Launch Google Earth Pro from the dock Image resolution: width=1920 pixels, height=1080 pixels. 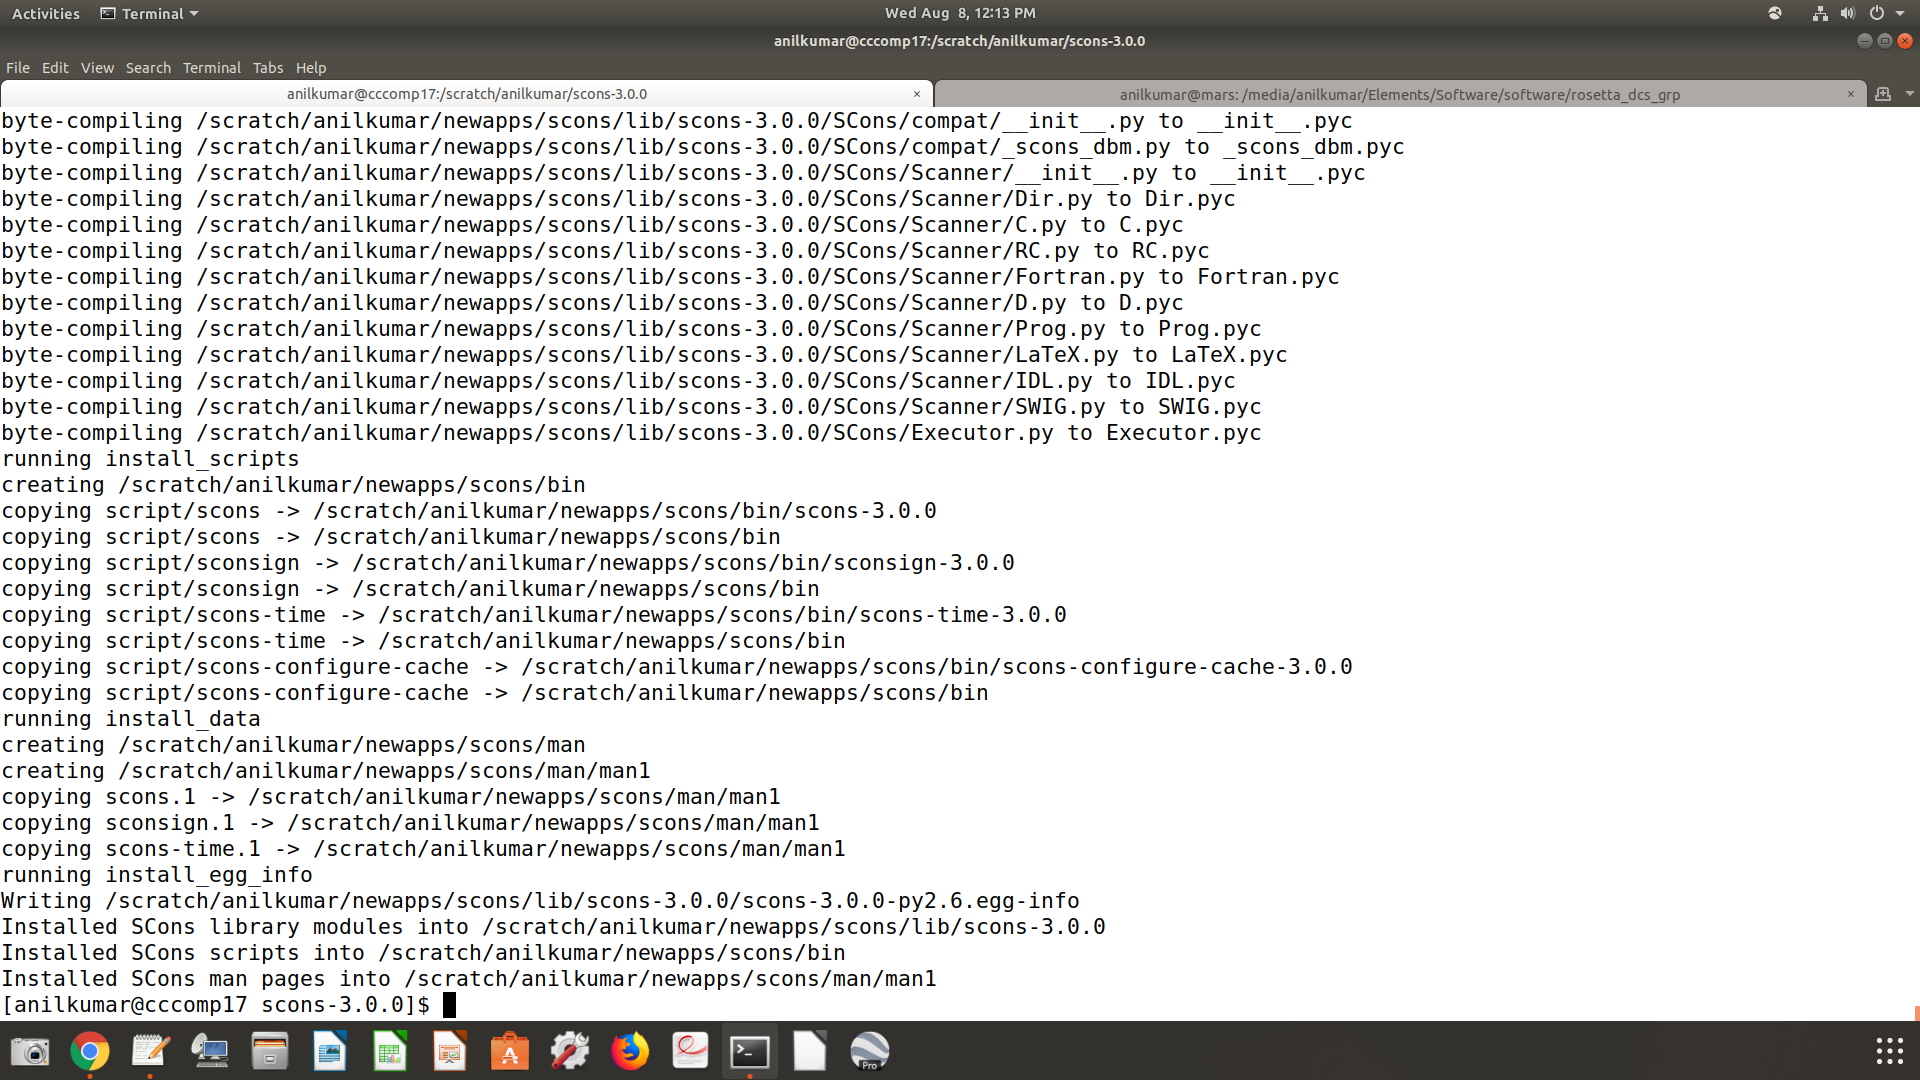click(869, 1051)
